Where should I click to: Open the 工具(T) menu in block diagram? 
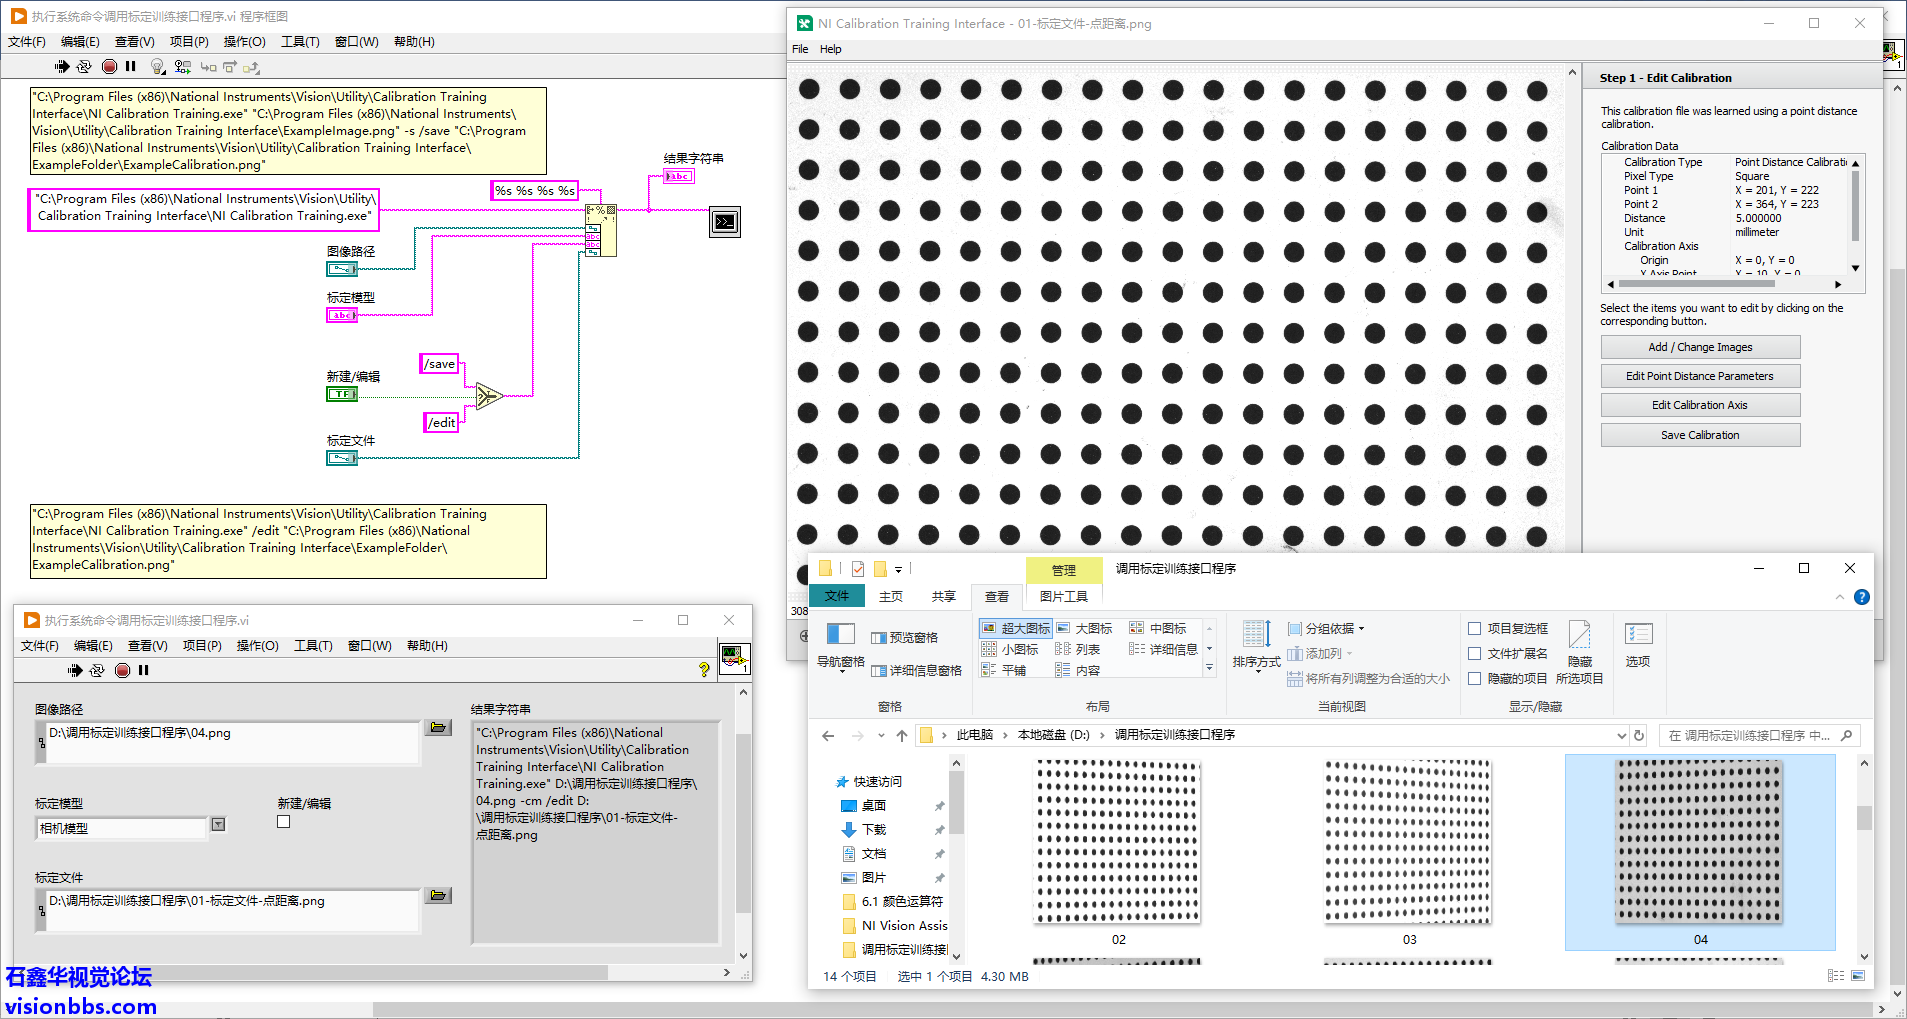[300, 42]
